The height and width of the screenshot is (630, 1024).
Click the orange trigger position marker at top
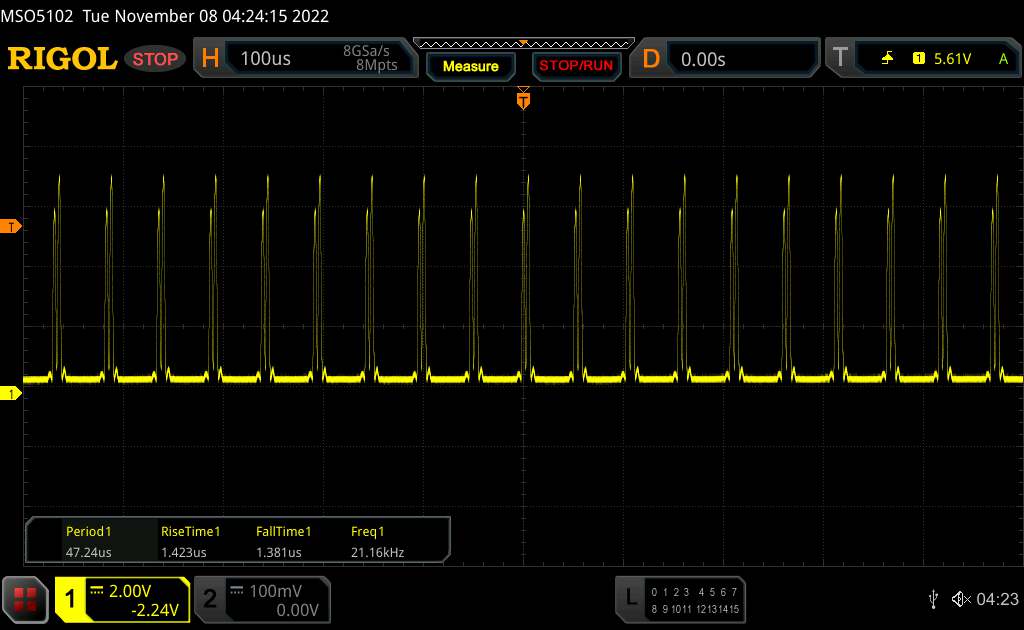coord(523,99)
